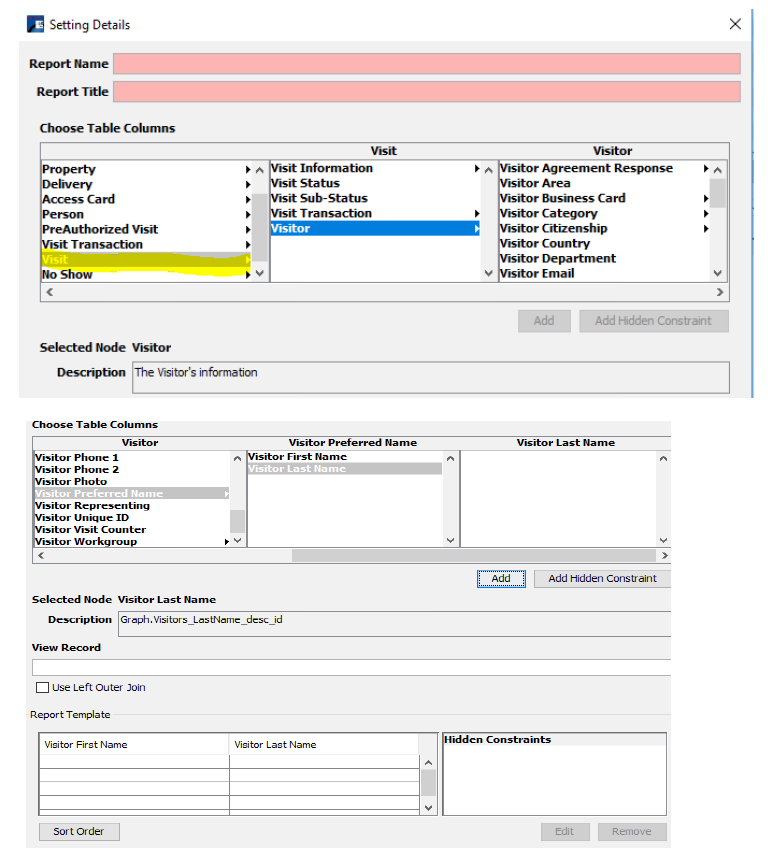Select Visitor Department item
768x855 pixels.
click(558, 258)
